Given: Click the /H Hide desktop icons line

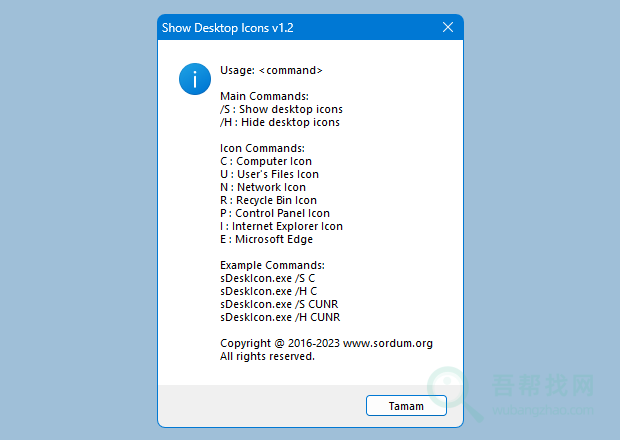Looking at the screenshot, I should coord(279,122).
